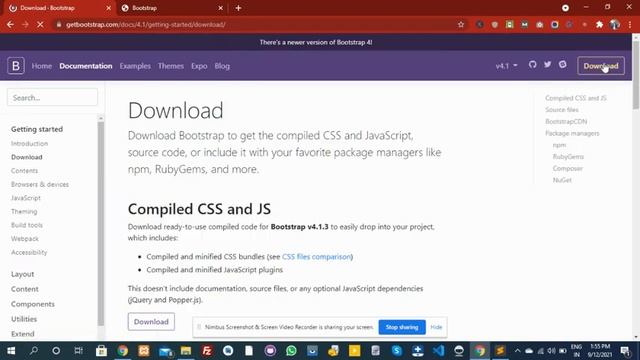The width and height of the screenshot is (640, 360).
Task: Click Stop sharing button
Action: click(402, 327)
